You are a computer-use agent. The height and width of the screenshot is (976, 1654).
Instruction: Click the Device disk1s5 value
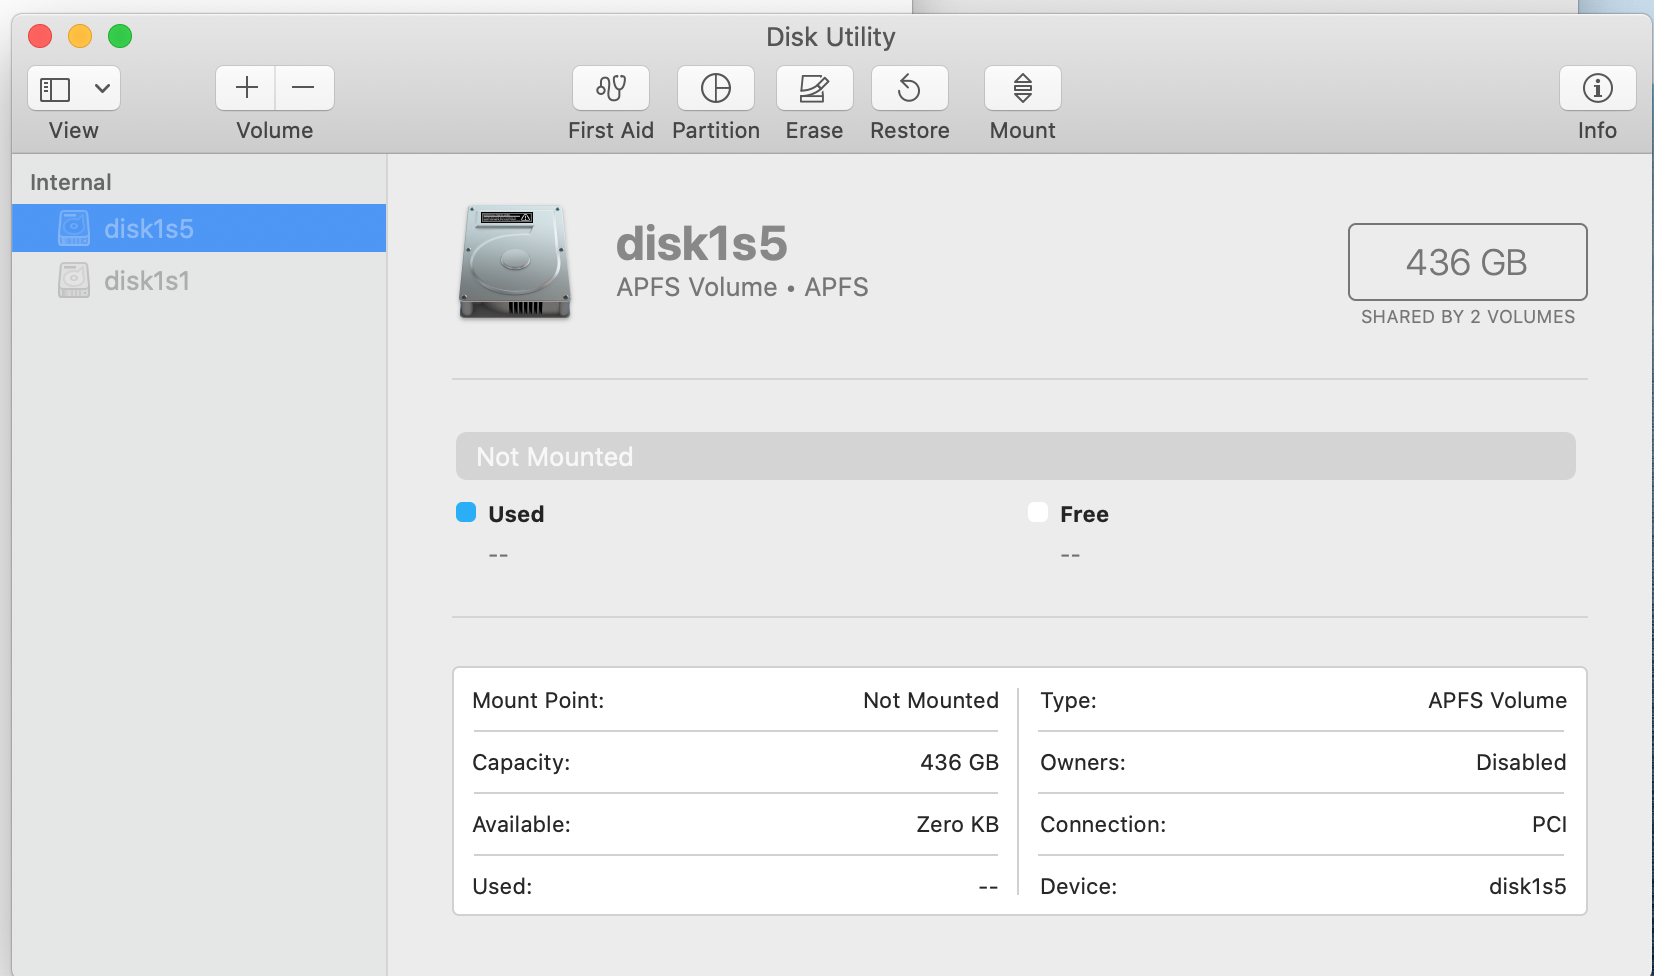pos(1527,886)
